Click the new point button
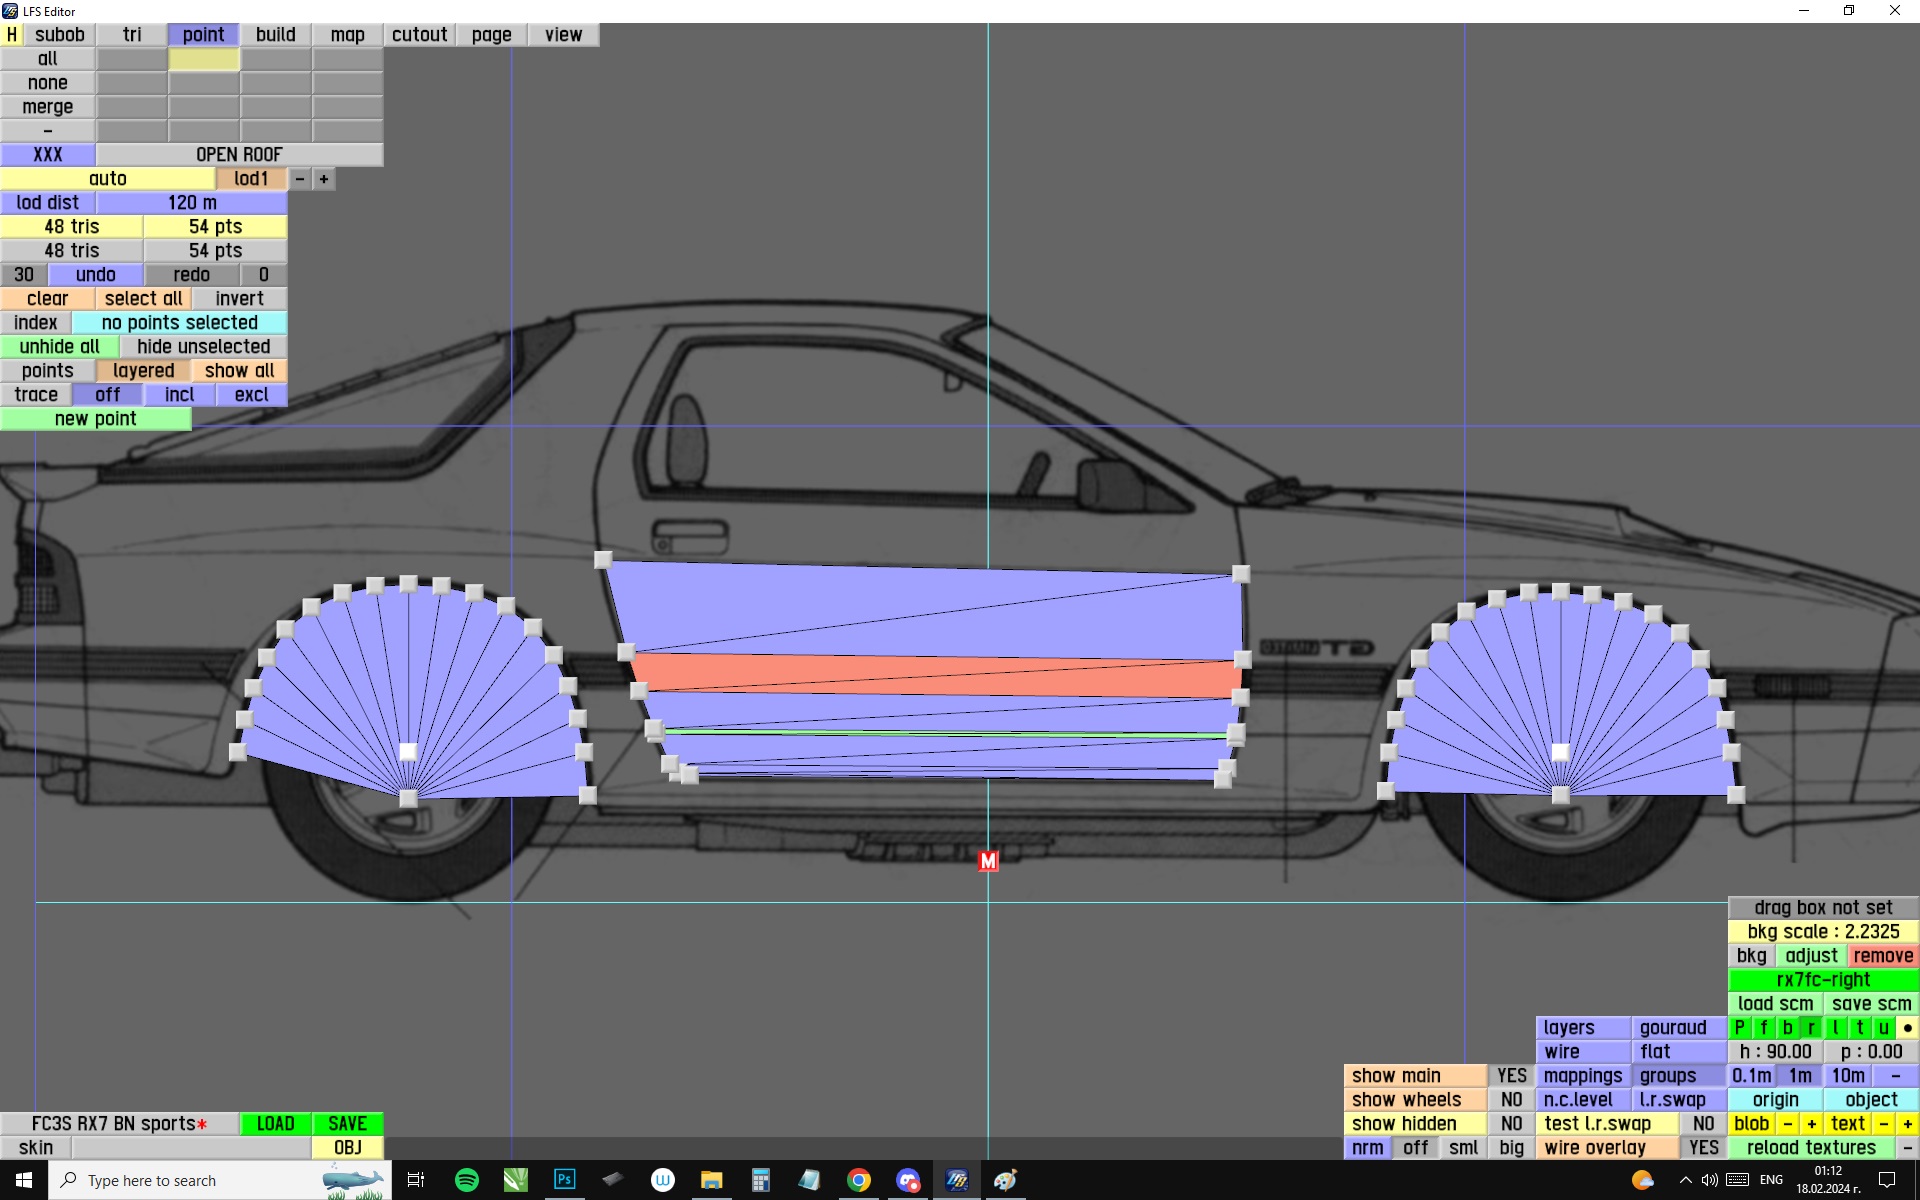The width and height of the screenshot is (1920, 1200). (95, 419)
